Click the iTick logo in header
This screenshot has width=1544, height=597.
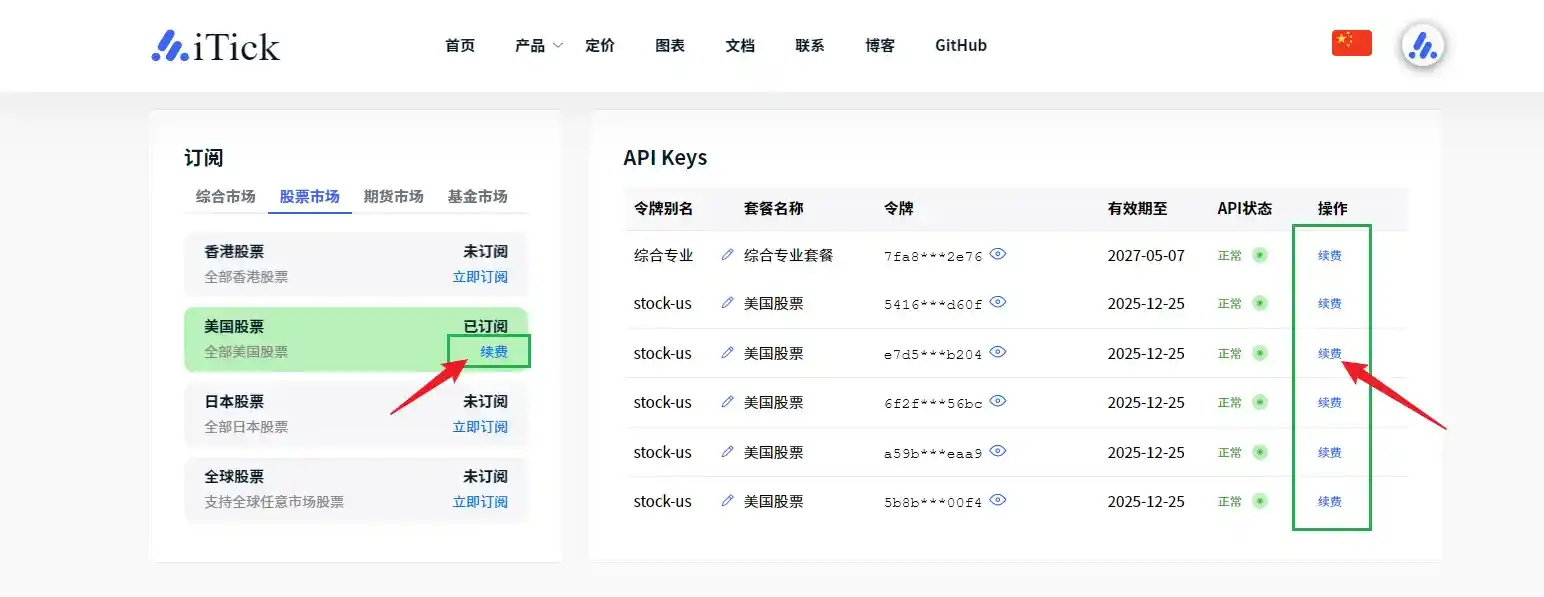tap(216, 46)
